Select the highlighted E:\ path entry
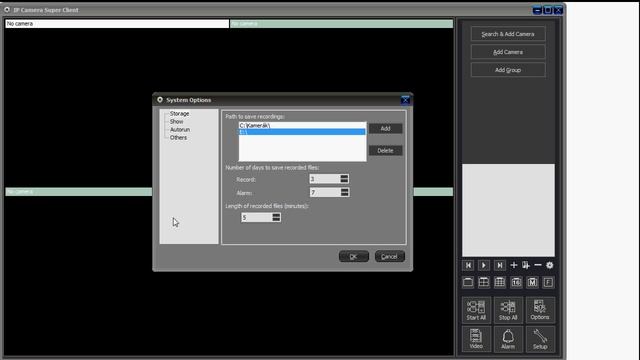This screenshot has height=360, width=640. pos(302,132)
